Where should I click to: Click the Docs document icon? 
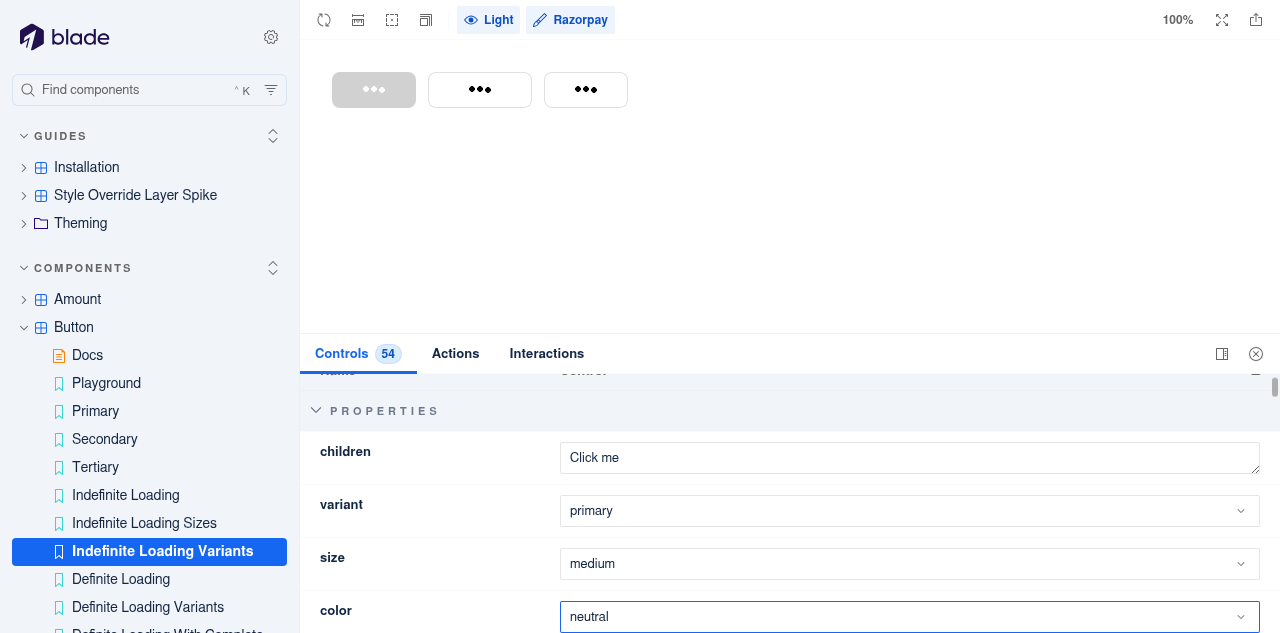click(x=59, y=355)
